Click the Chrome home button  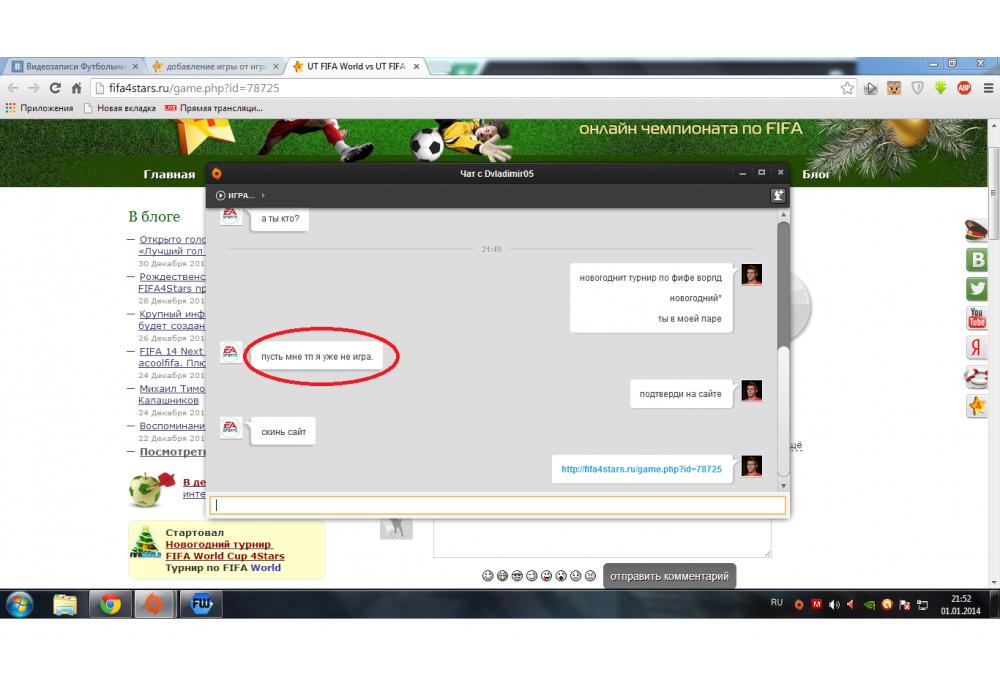click(x=76, y=88)
